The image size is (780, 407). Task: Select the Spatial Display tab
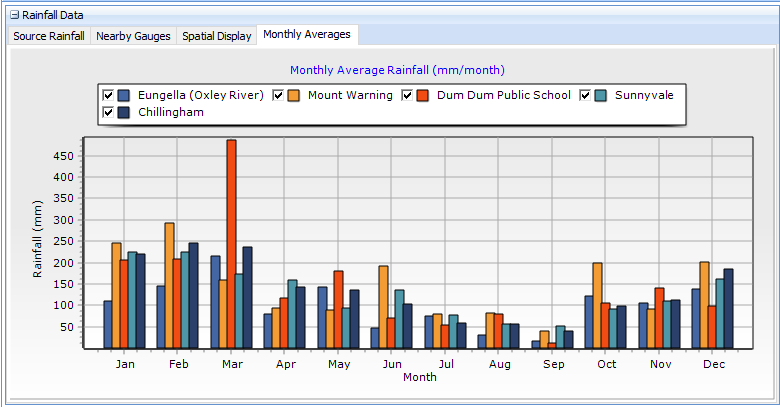216,36
